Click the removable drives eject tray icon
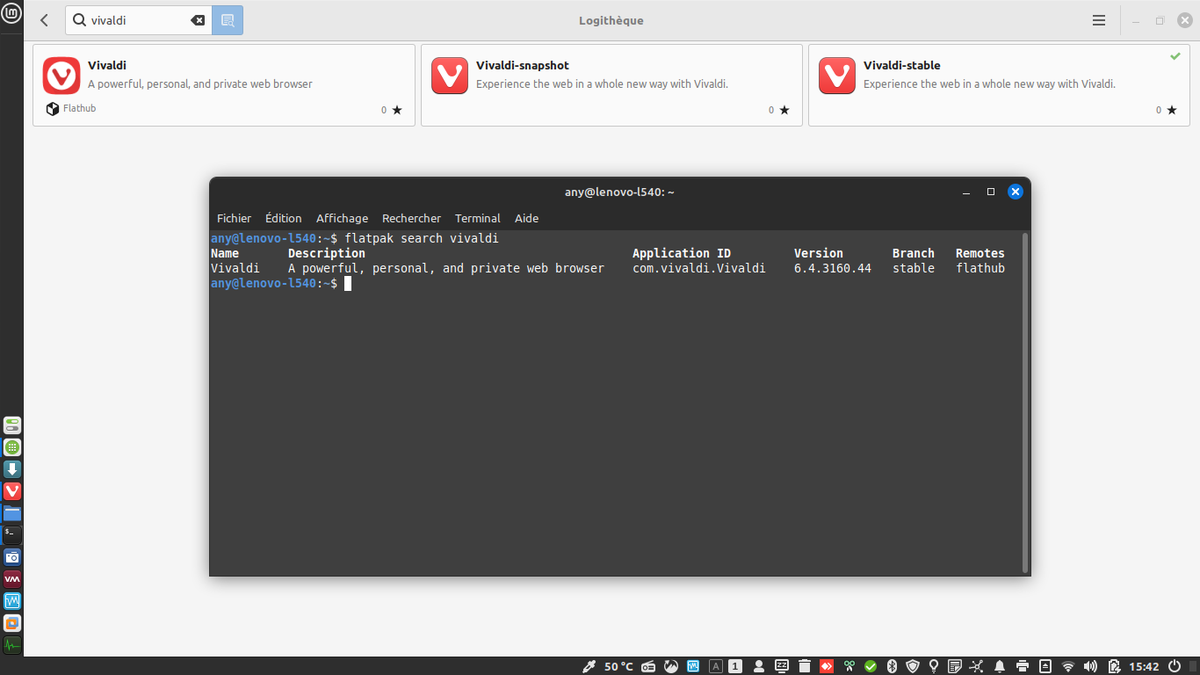This screenshot has height=675, width=1200. click(x=1046, y=666)
